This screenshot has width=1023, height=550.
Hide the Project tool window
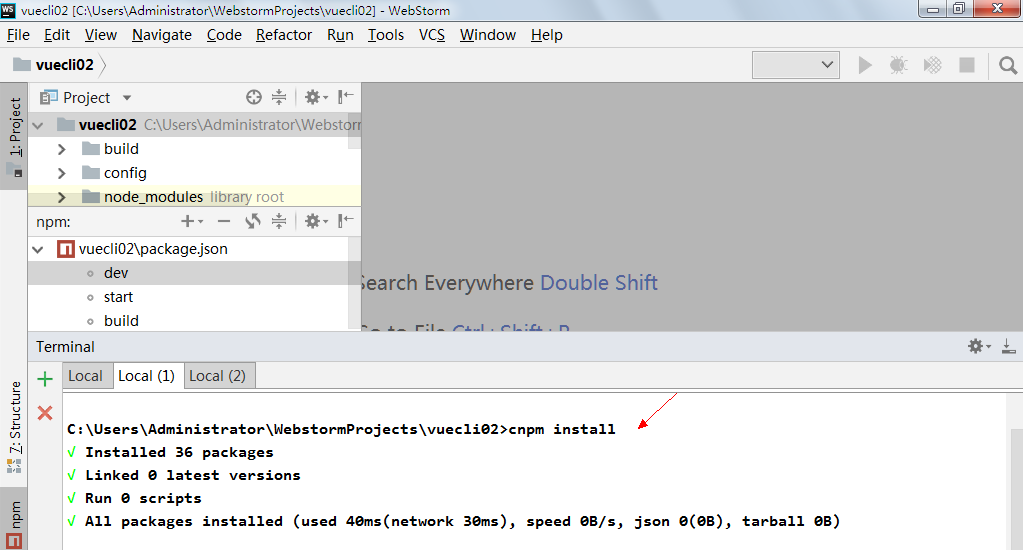pyautogui.click(x=346, y=97)
